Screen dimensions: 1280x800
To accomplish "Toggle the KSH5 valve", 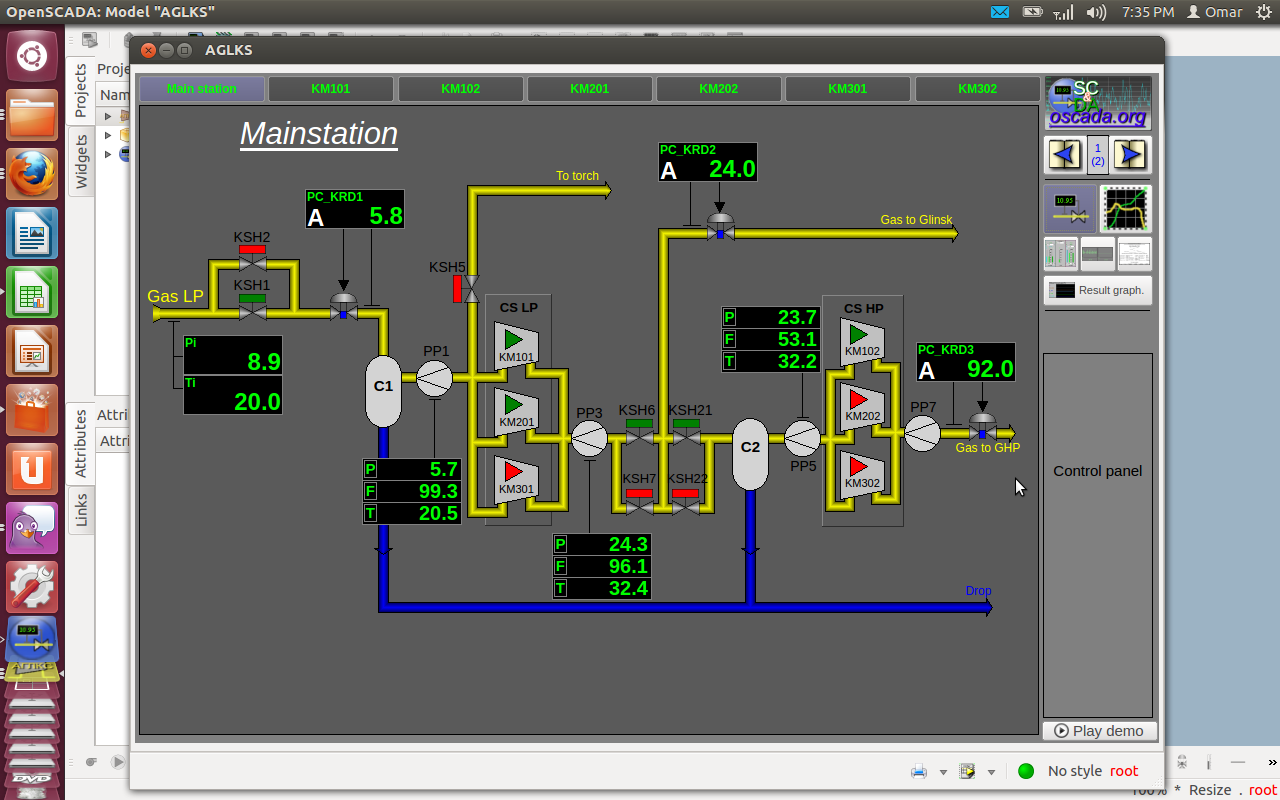I will tap(471, 289).
